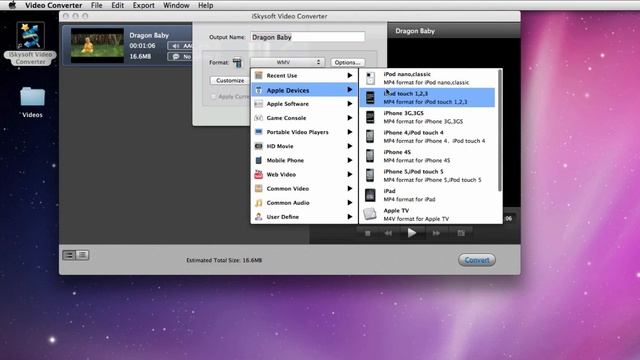The width and height of the screenshot is (640, 360).
Task: Open the Recent Use category
Action: pyautogui.click(x=304, y=76)
